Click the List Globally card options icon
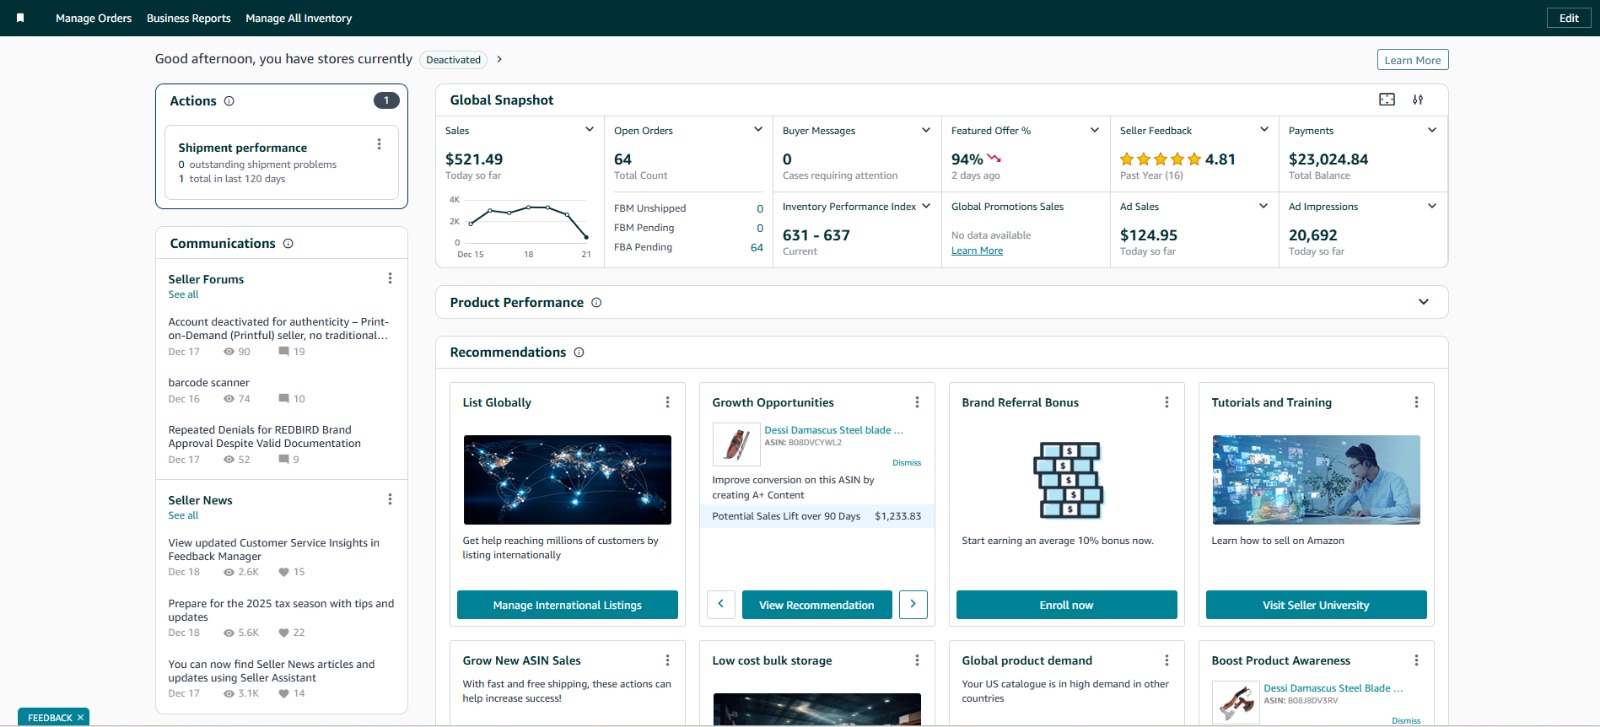The height and width of the screenshot is (727, 1600). [x=668, y=402]
